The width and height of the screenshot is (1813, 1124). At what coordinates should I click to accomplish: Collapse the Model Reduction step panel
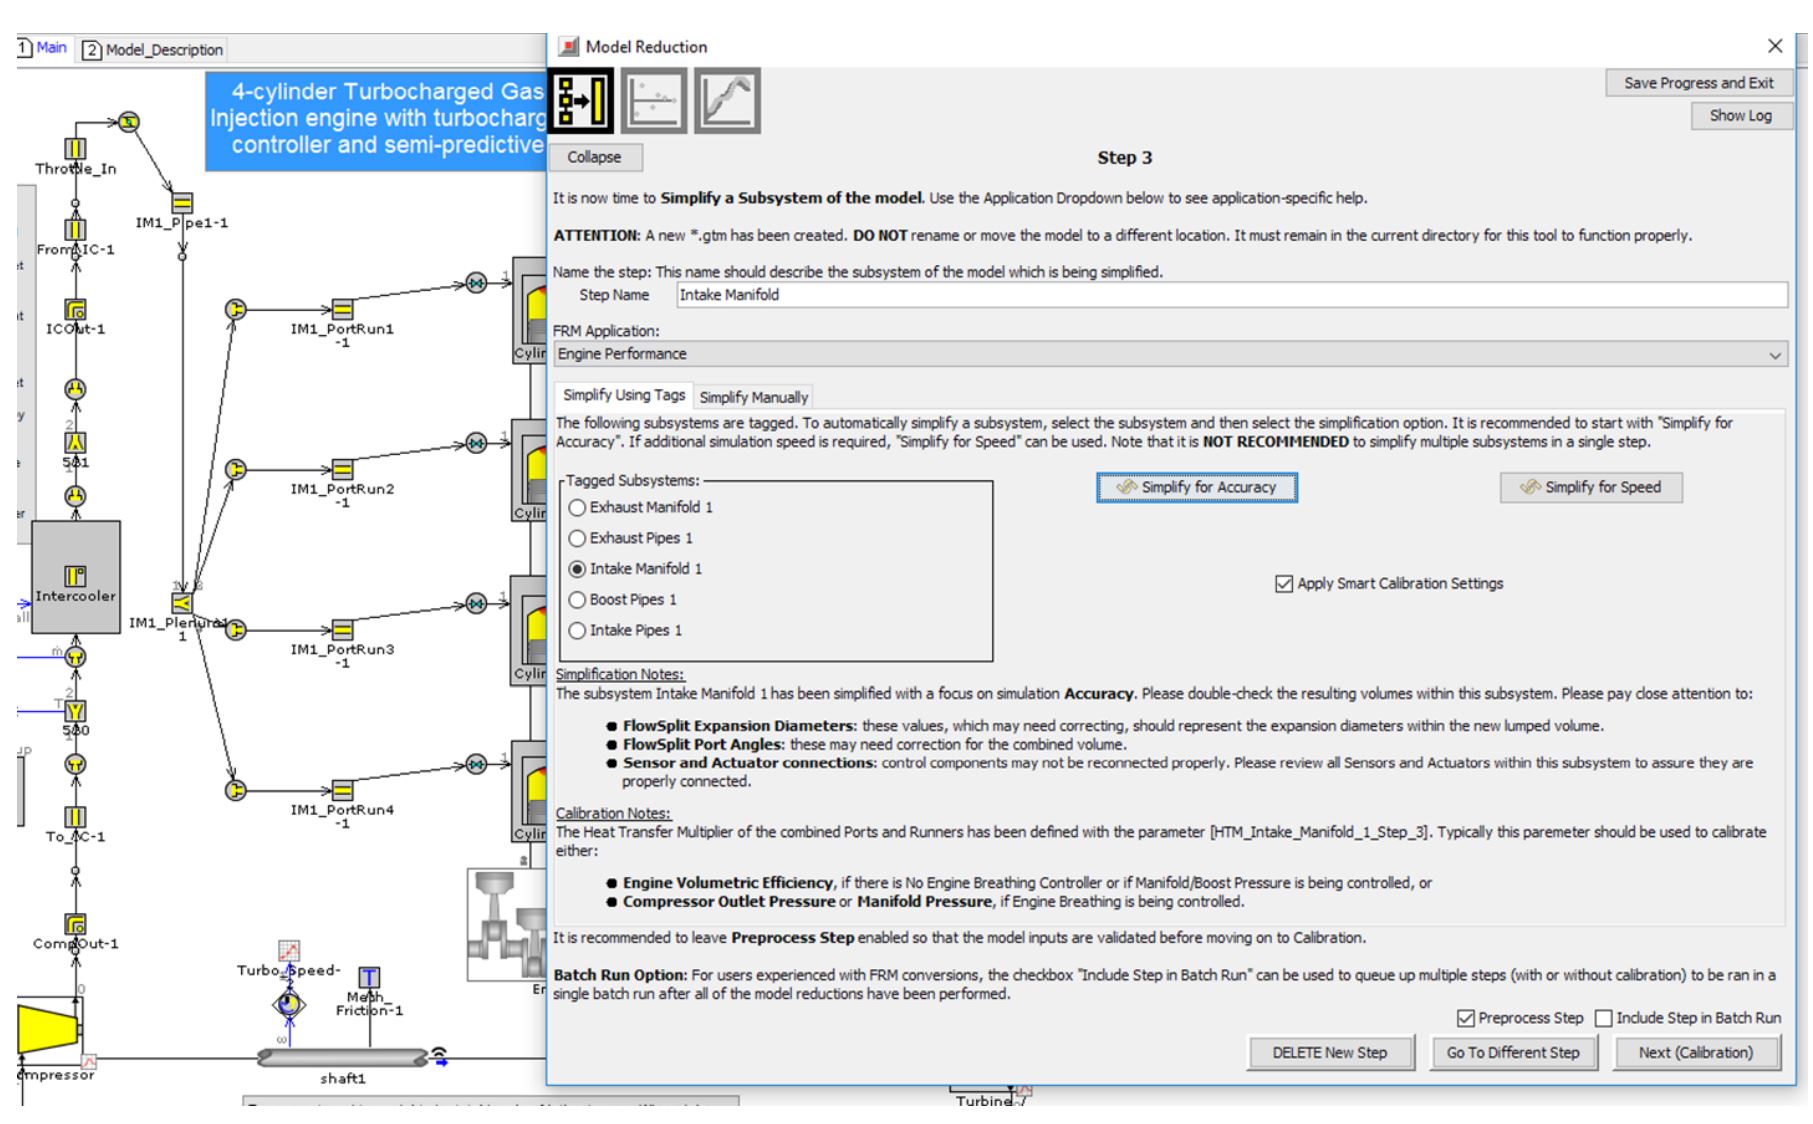point(597,157)
